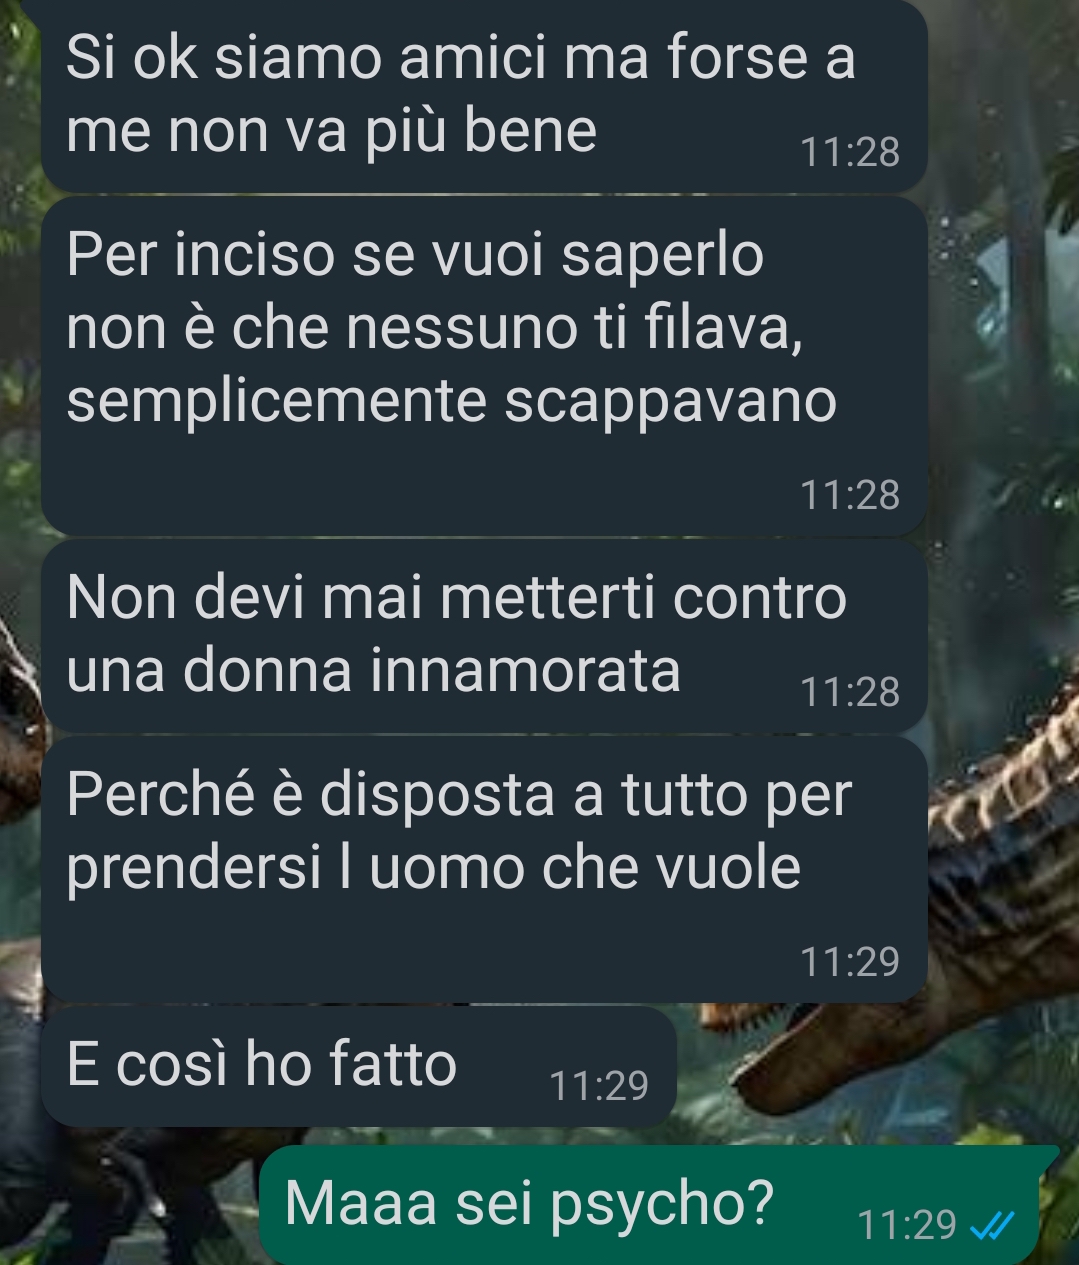Click the 11:28 timestamp next to "una donna innamorata"
Image resolution: width=1079 pixels, height=1265 pixels.
coord(850,692)
